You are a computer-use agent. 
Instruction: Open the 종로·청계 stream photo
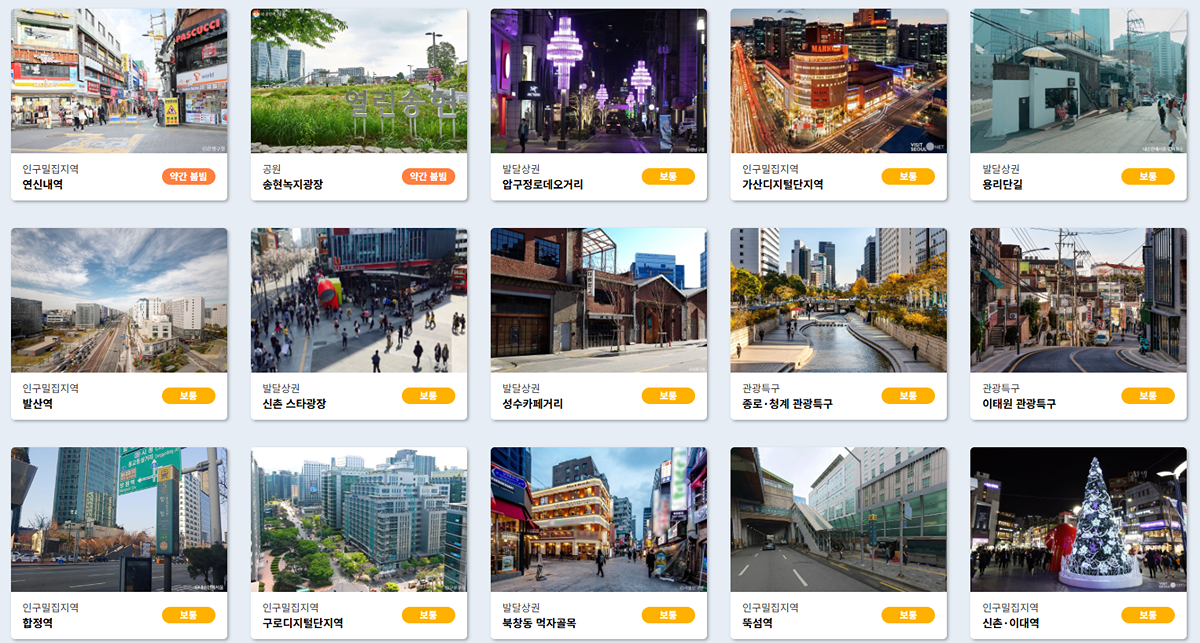pos(839,300)
